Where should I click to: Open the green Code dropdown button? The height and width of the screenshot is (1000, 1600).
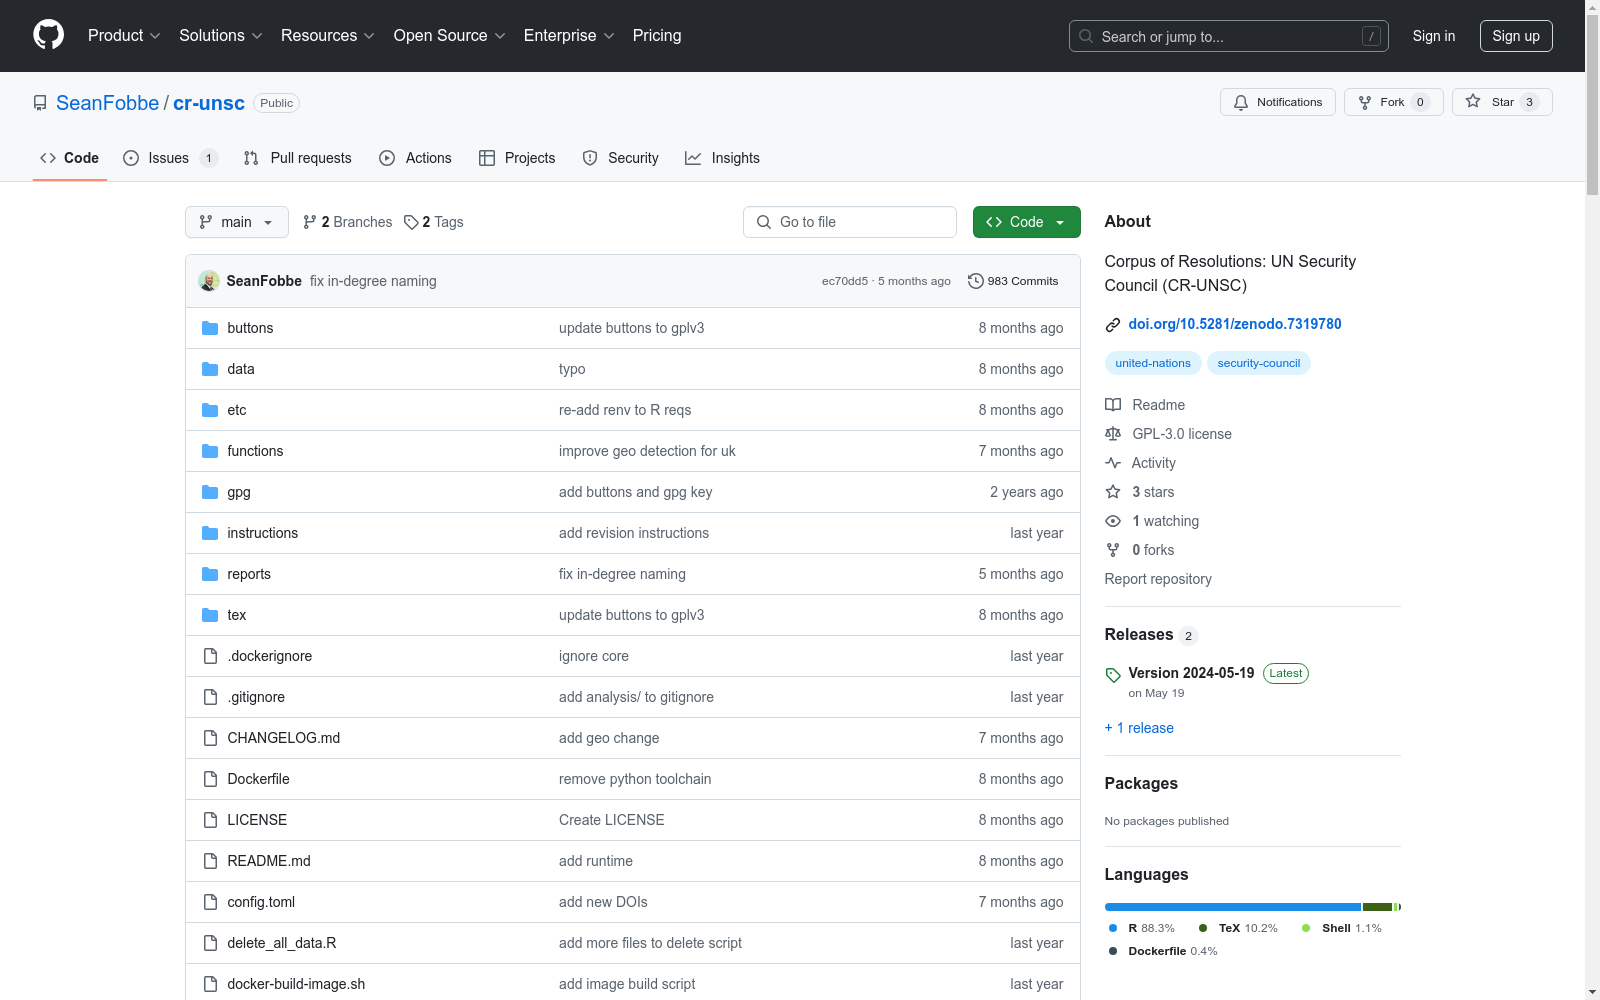(x=1027, y=222)
